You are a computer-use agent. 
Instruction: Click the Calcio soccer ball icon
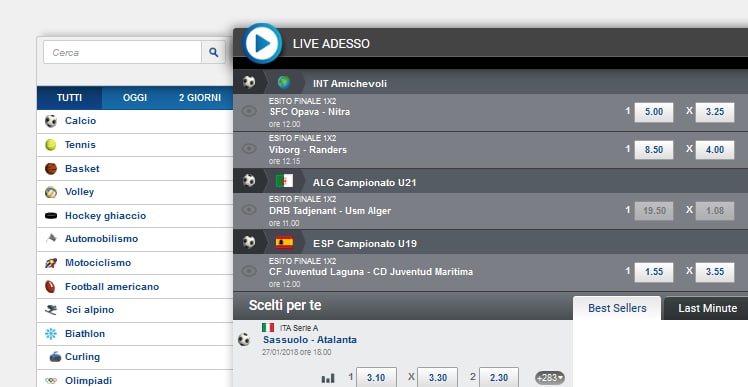tap(51, 121)
